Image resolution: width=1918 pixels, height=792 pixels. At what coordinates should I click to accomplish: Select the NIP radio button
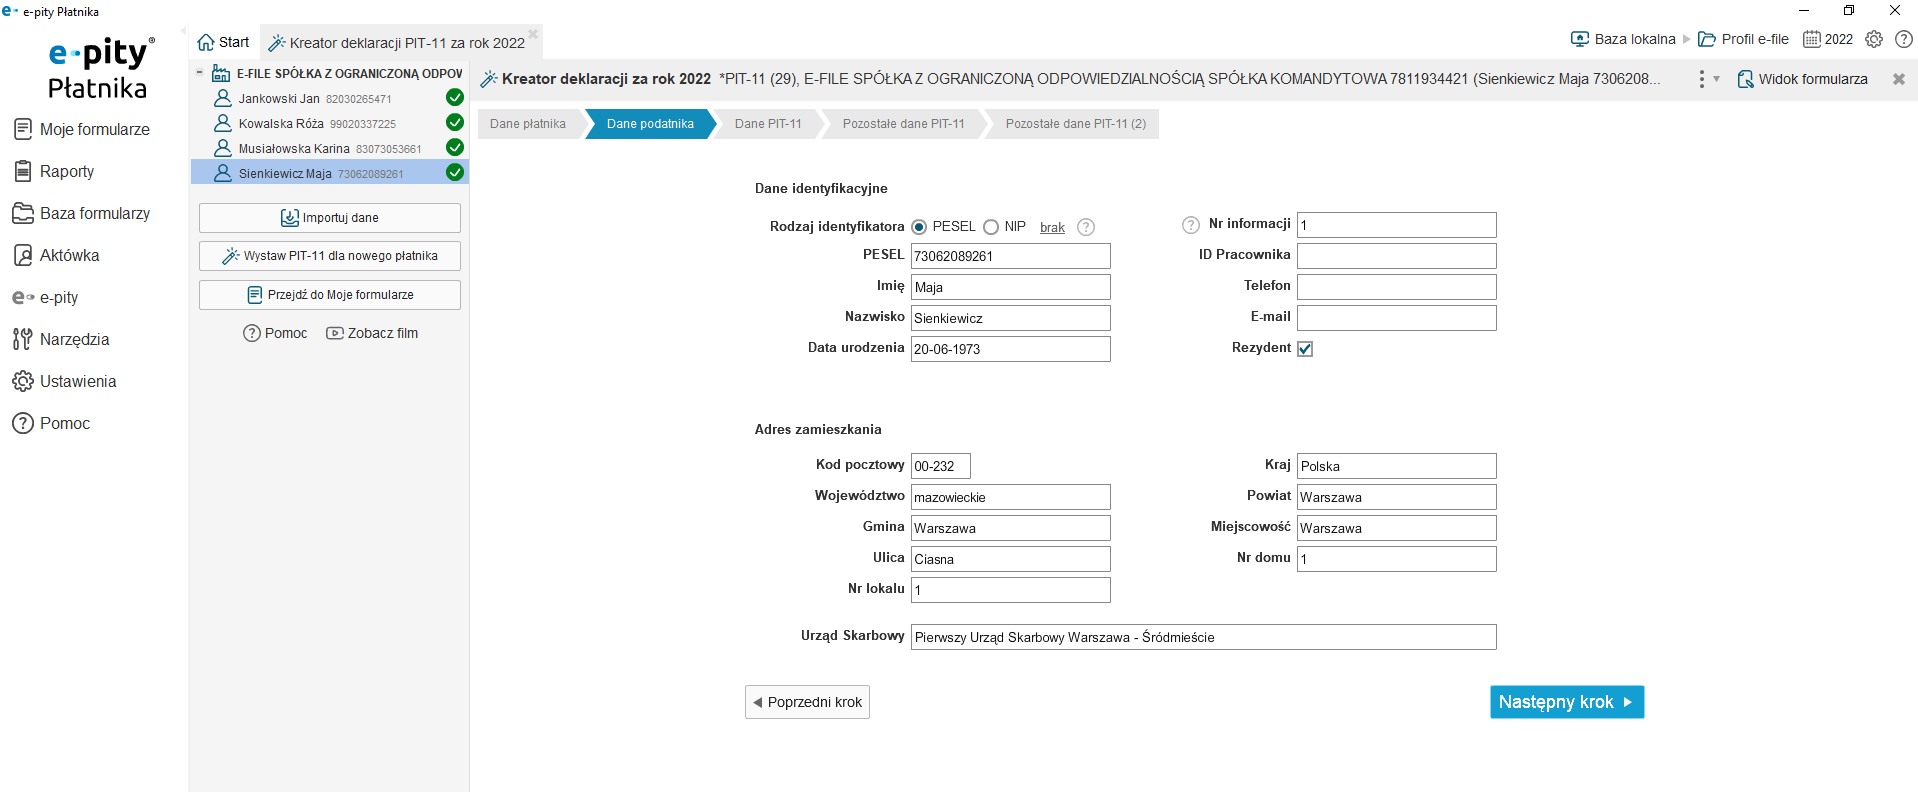(991, 227)
